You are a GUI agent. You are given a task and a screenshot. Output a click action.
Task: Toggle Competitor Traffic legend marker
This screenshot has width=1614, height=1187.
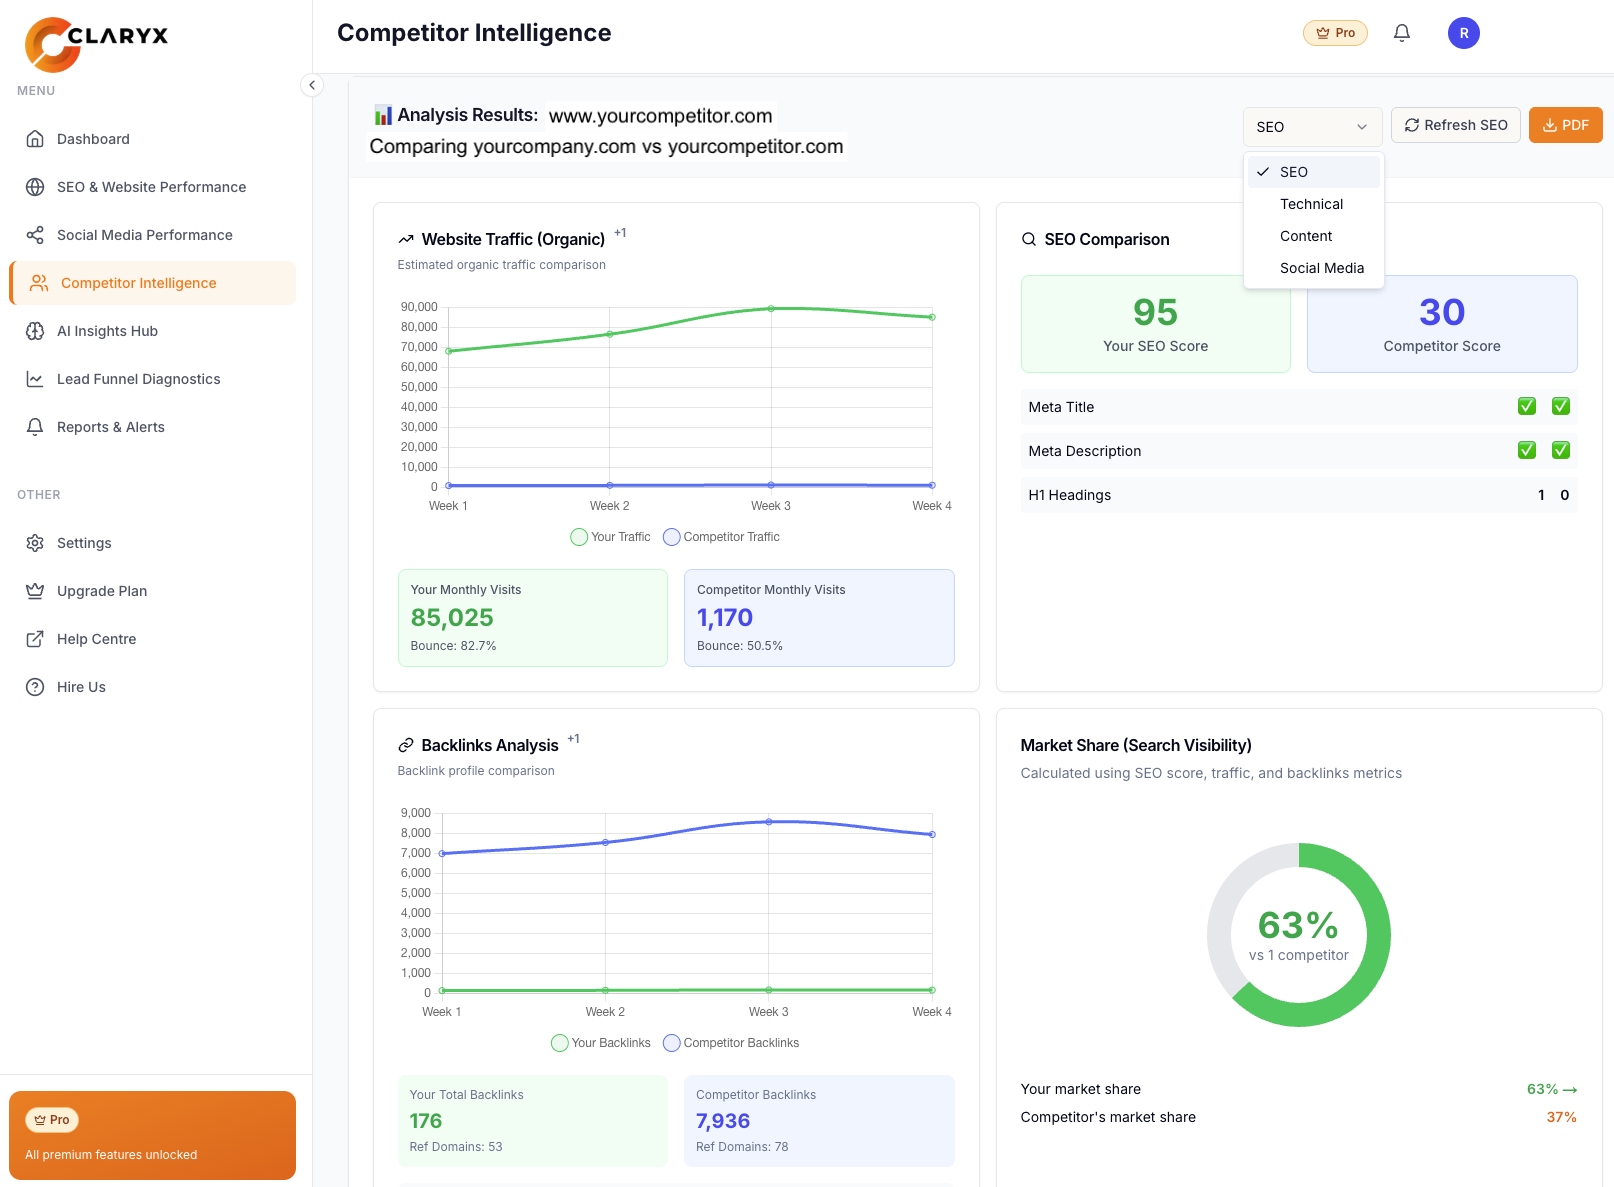(x=672, y=537)
